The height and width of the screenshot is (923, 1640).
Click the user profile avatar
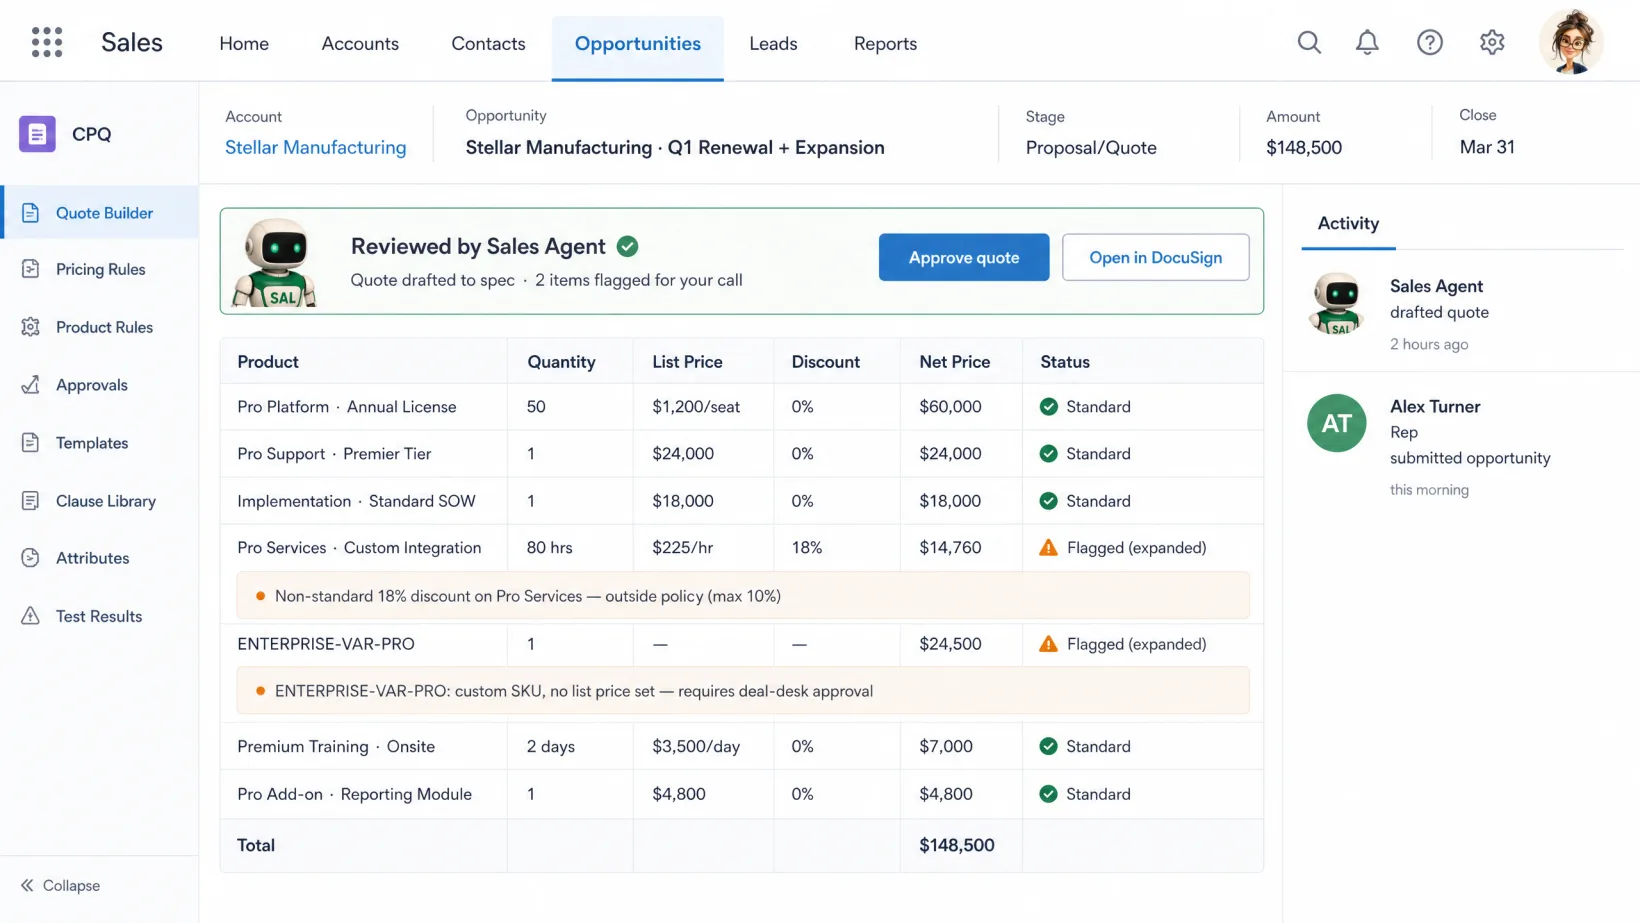[x=1571, y=42]
